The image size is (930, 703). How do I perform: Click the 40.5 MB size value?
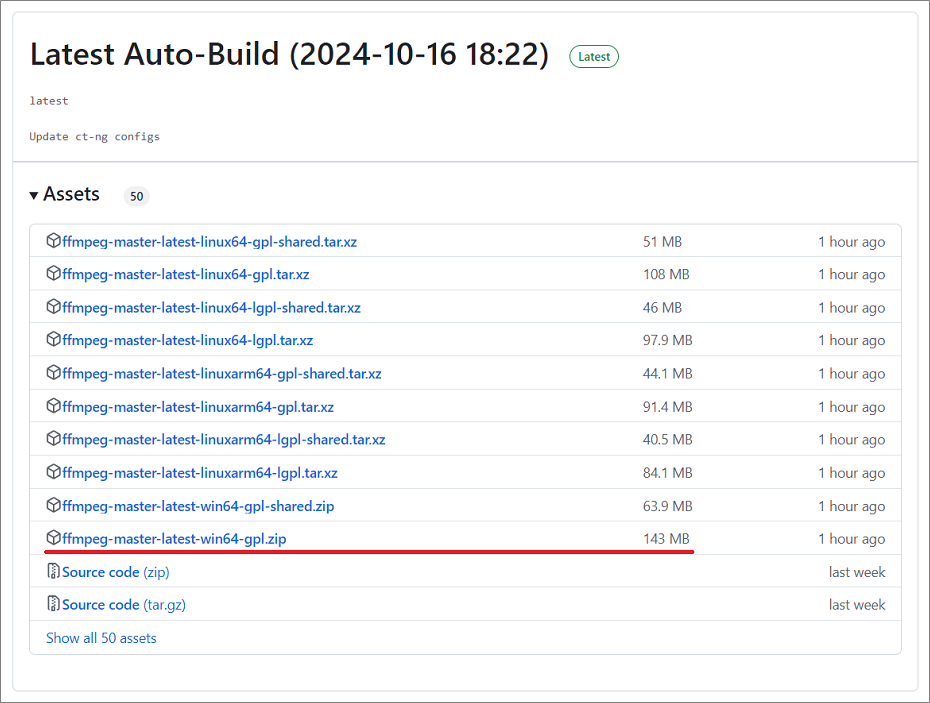[x=668, y=439]
